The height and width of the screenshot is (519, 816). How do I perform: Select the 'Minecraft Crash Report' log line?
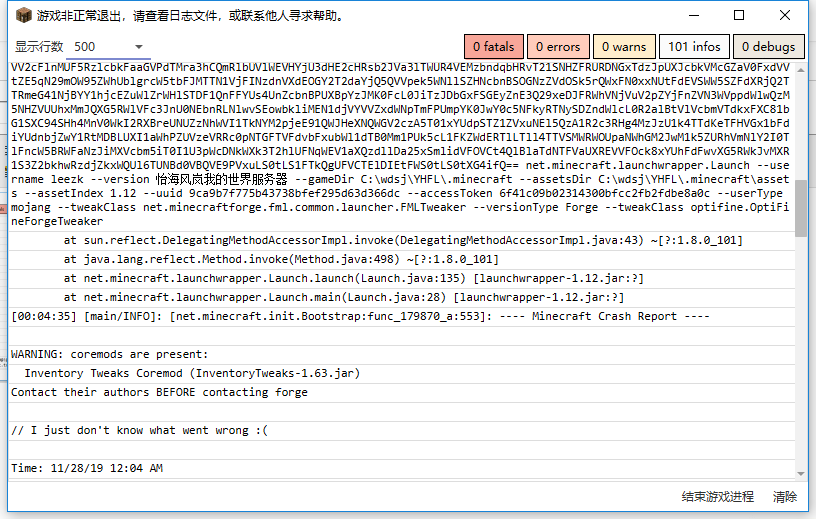(x=401, y=317)
